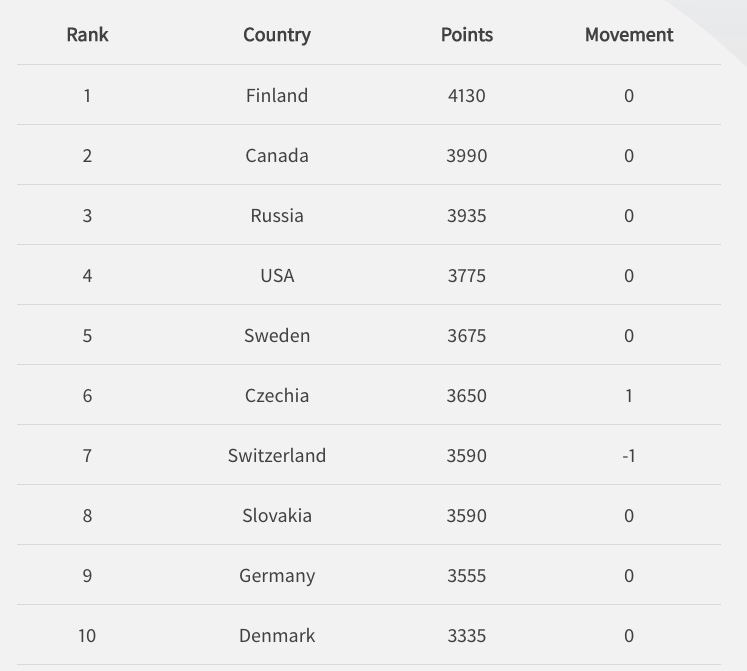The width and height of the screenshot is (747, 671).
Task: Click Denmark's 3335 points value
Action: (466, 636)
